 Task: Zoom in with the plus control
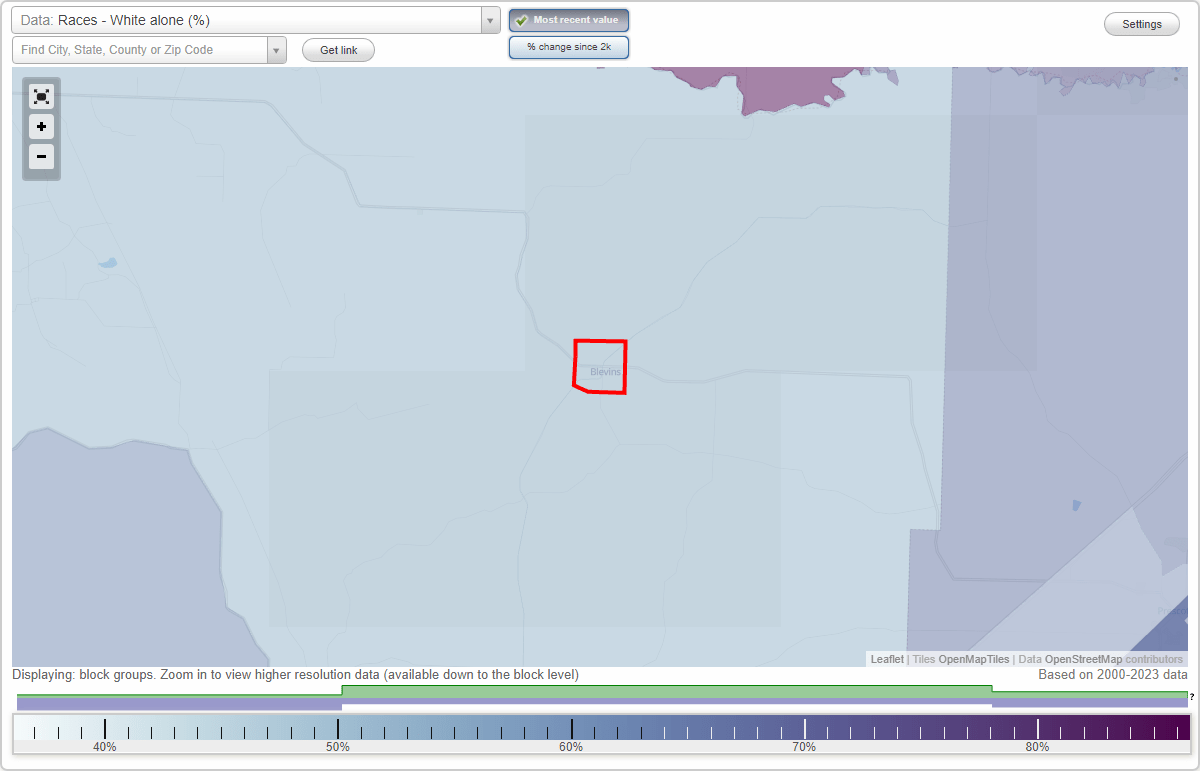[x=41, y=126]
